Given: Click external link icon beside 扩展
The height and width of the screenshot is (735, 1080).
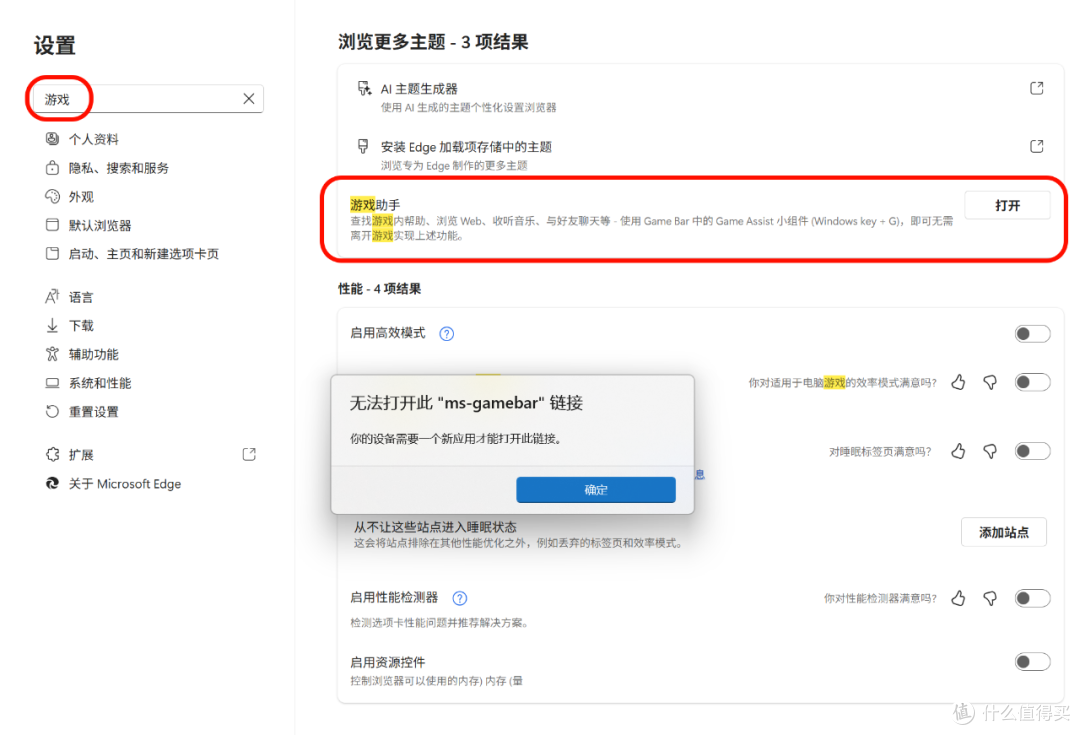Looking at the screenshot, I should pyautogui.click(x=249, y=455).
